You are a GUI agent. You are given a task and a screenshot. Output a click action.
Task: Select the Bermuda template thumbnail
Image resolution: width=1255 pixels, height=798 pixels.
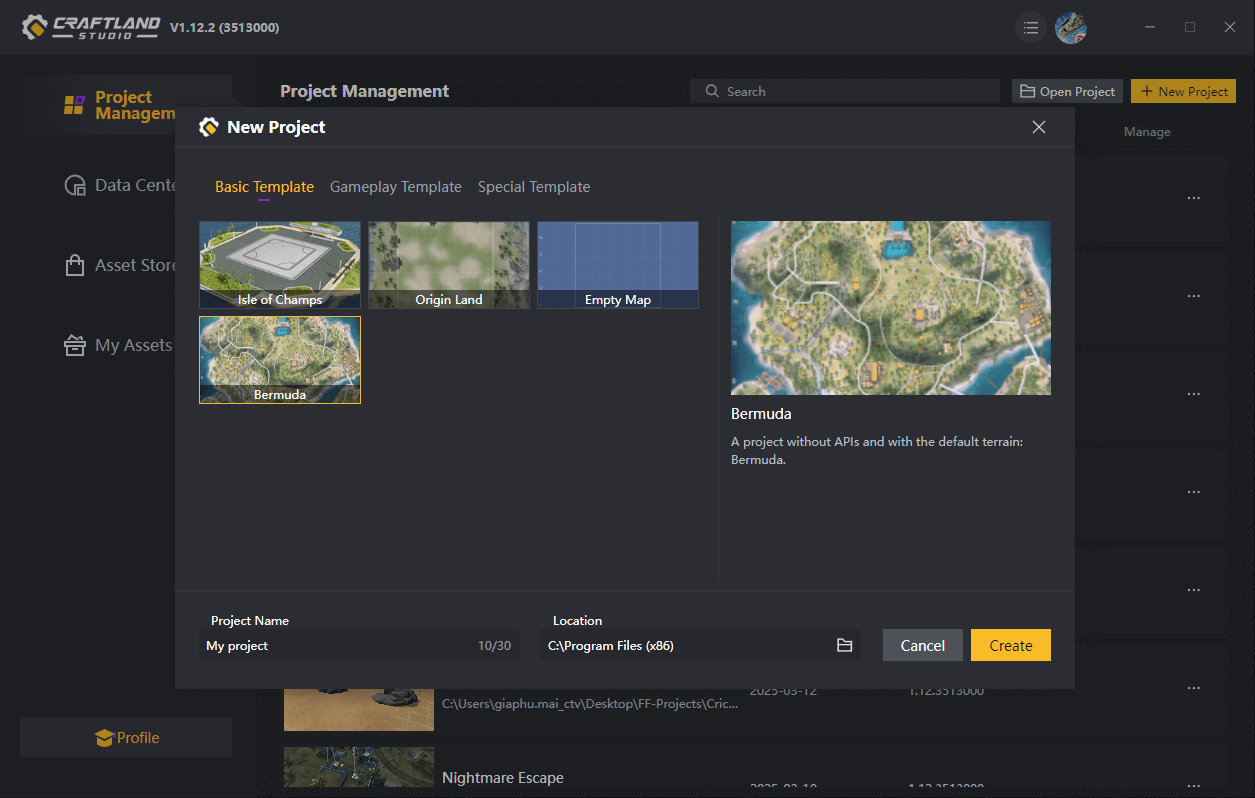(x=280, y=360)
